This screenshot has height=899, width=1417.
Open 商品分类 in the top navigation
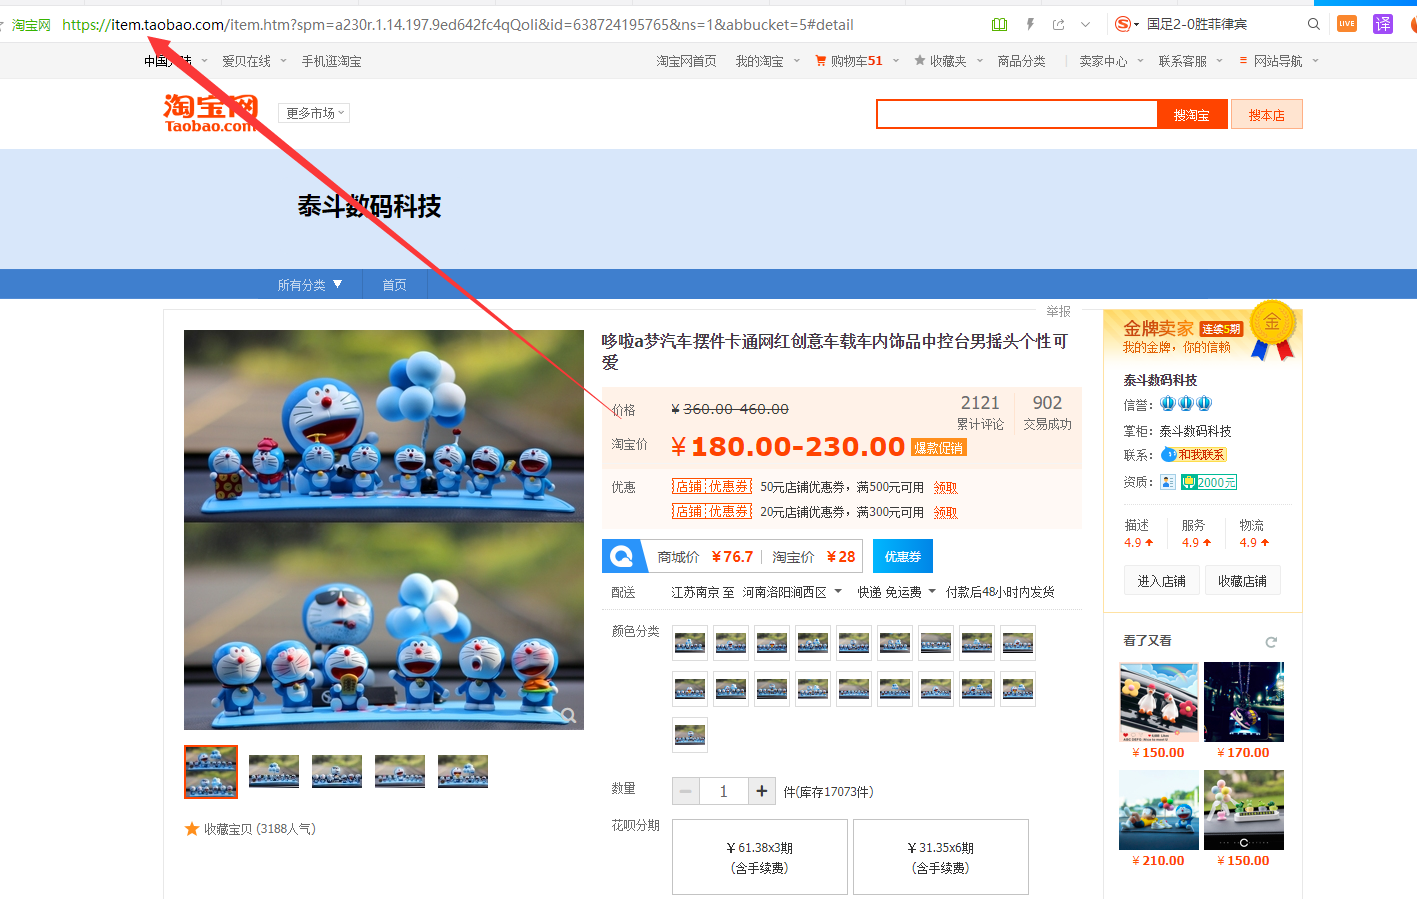(1021, 61)
